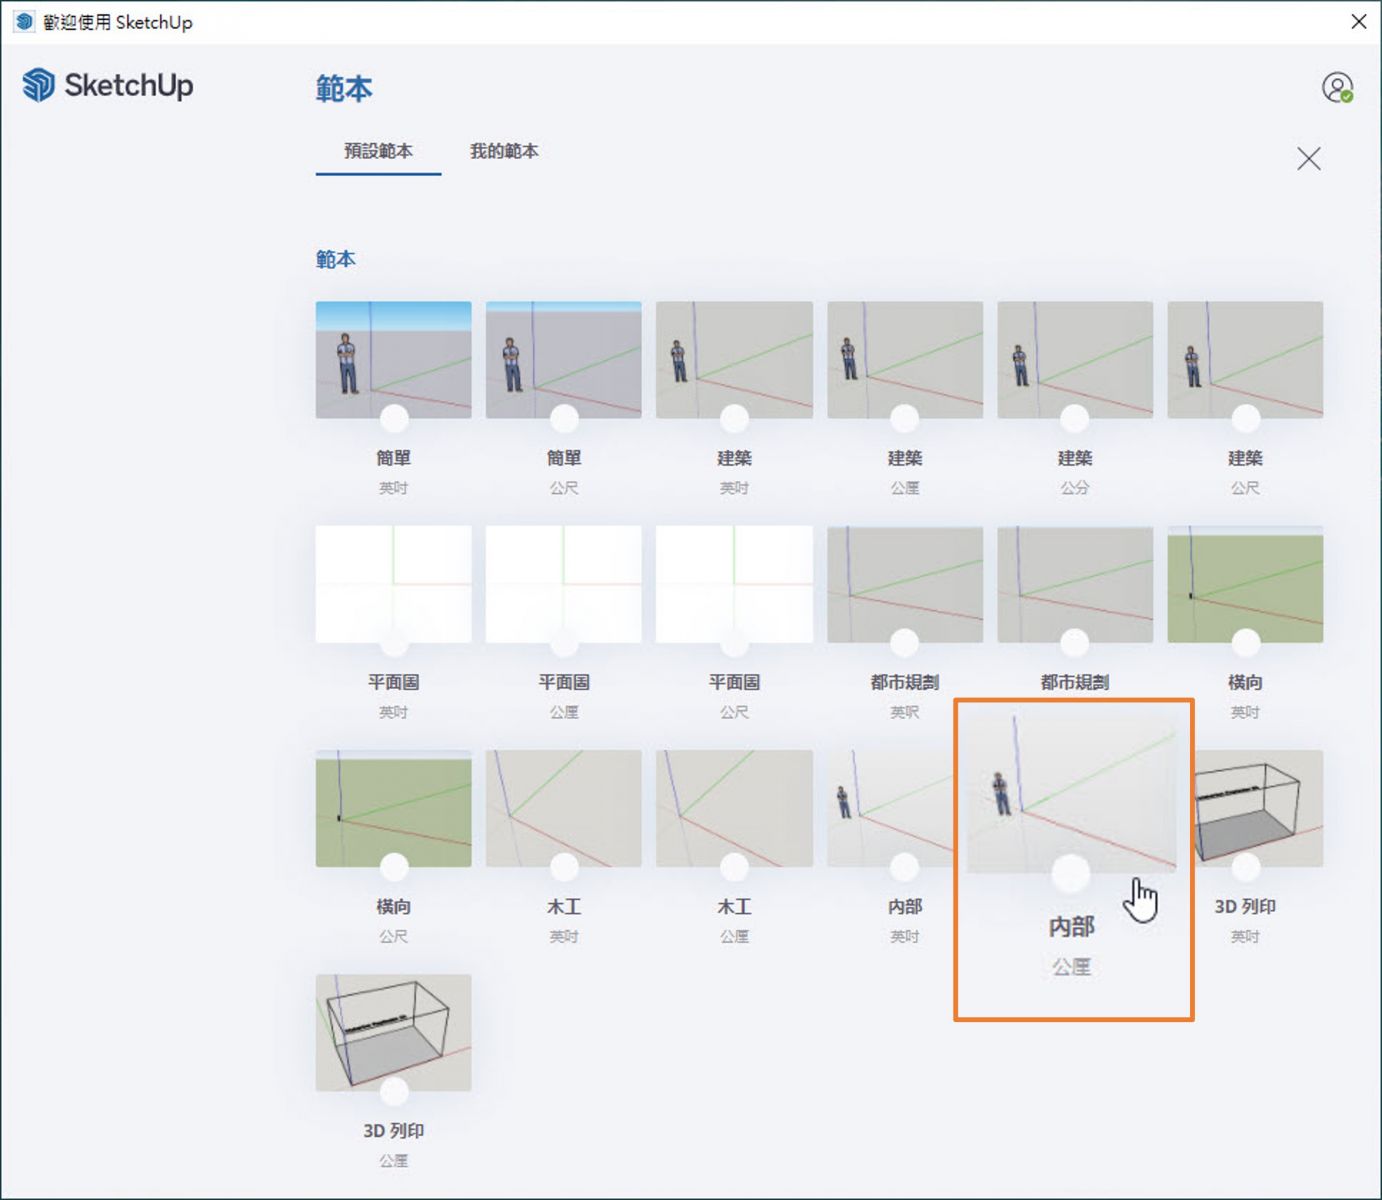Toggle default circle under 建築 英吋 thumbnail
1382x1200 pixels.
734,418
